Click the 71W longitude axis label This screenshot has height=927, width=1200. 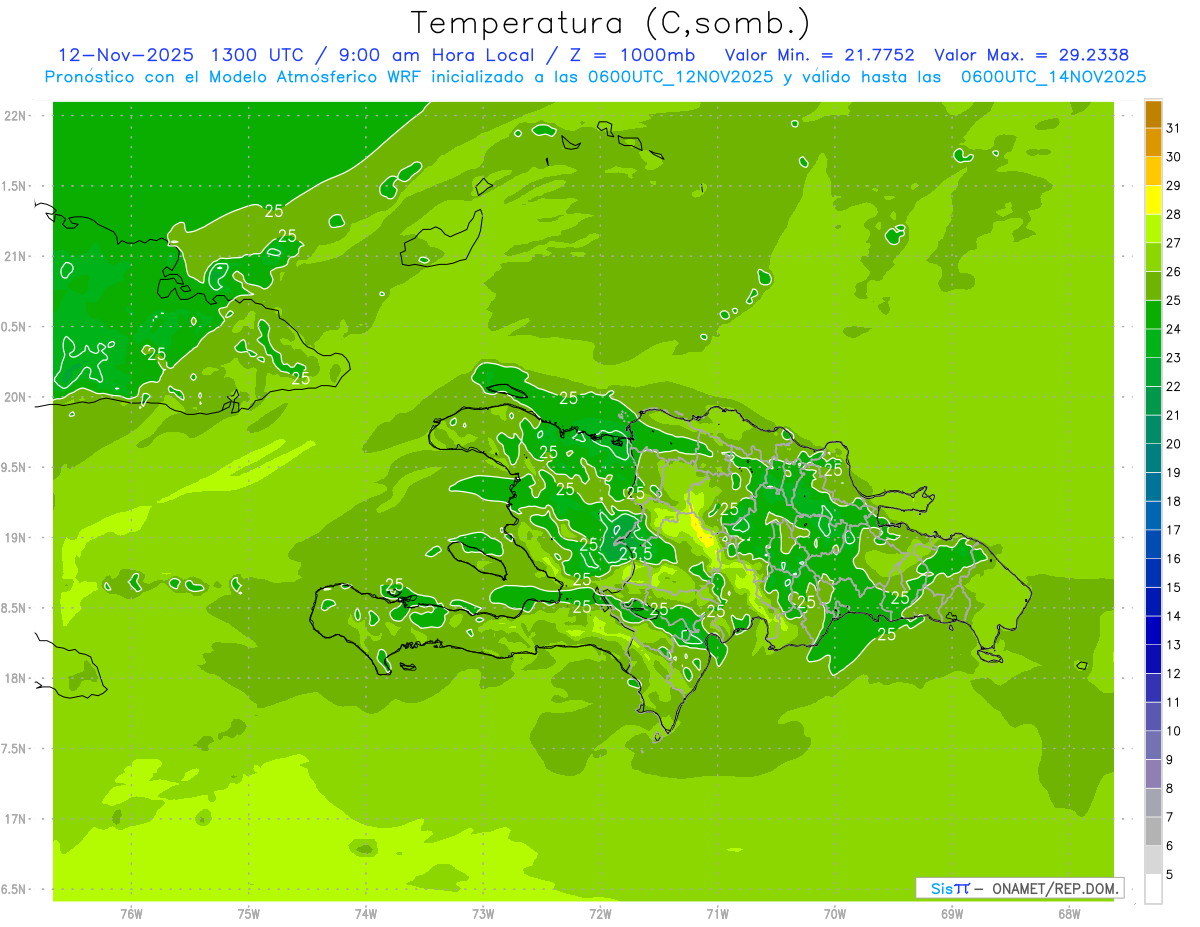pos(717,913)
